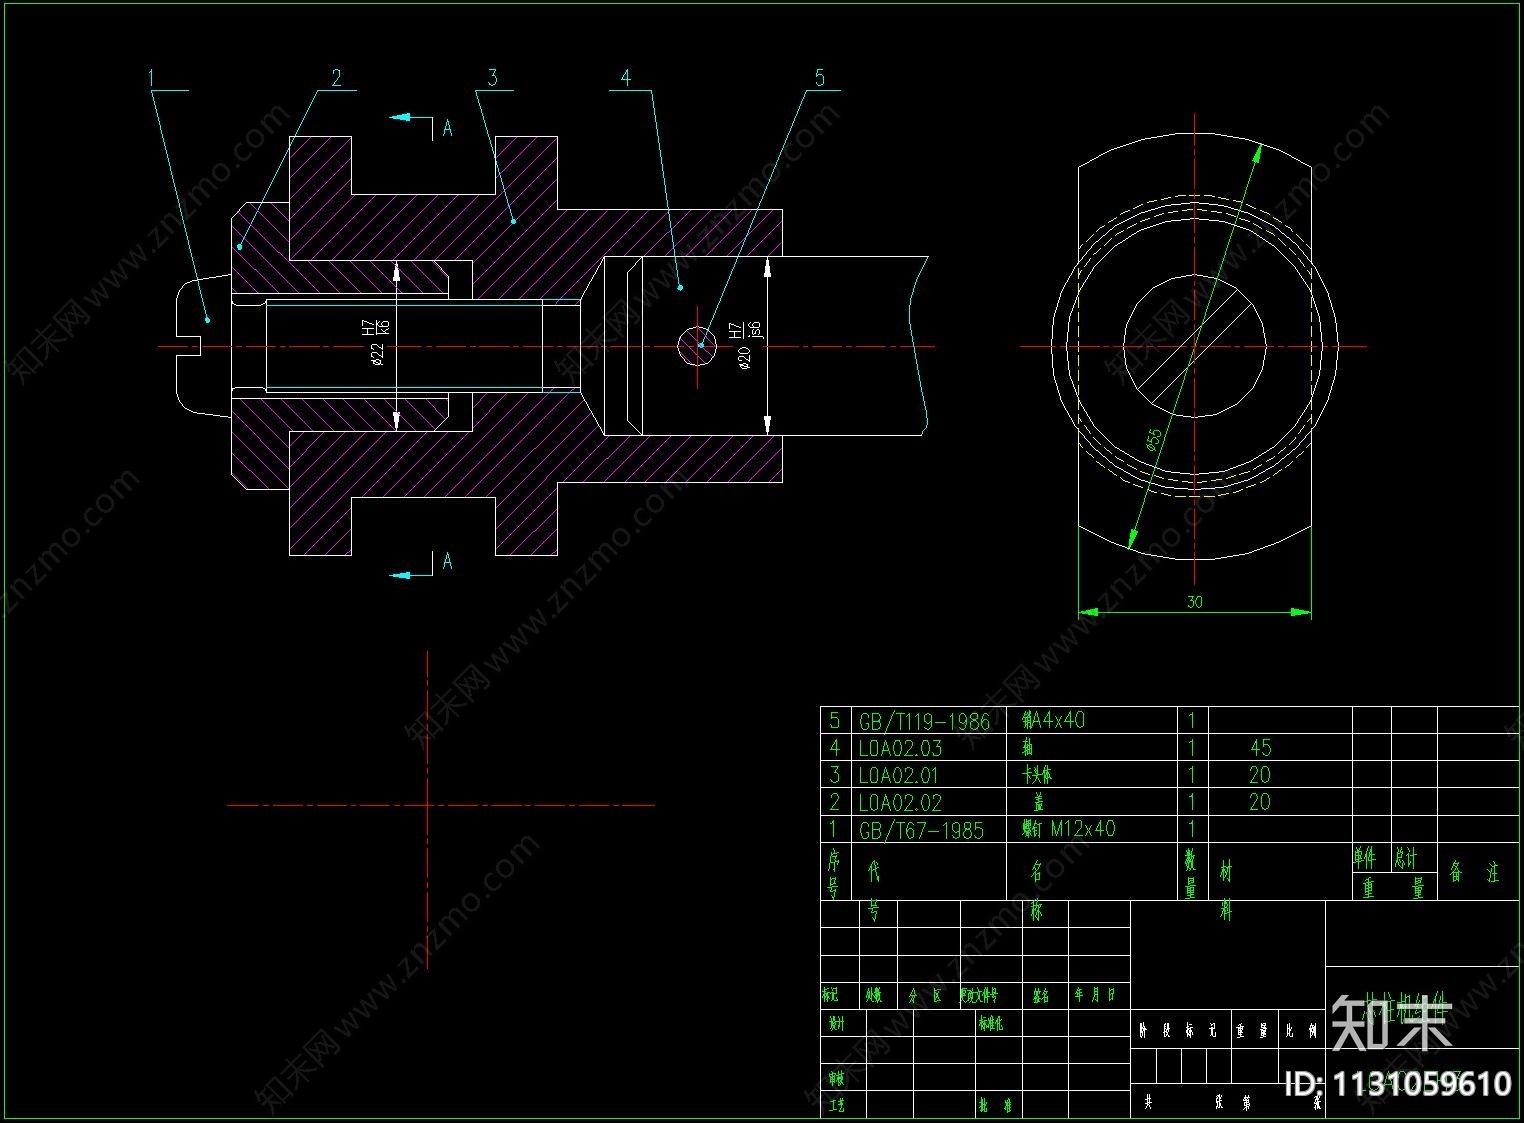Click the slotted inner circle in the side view

click(1193, 347)
